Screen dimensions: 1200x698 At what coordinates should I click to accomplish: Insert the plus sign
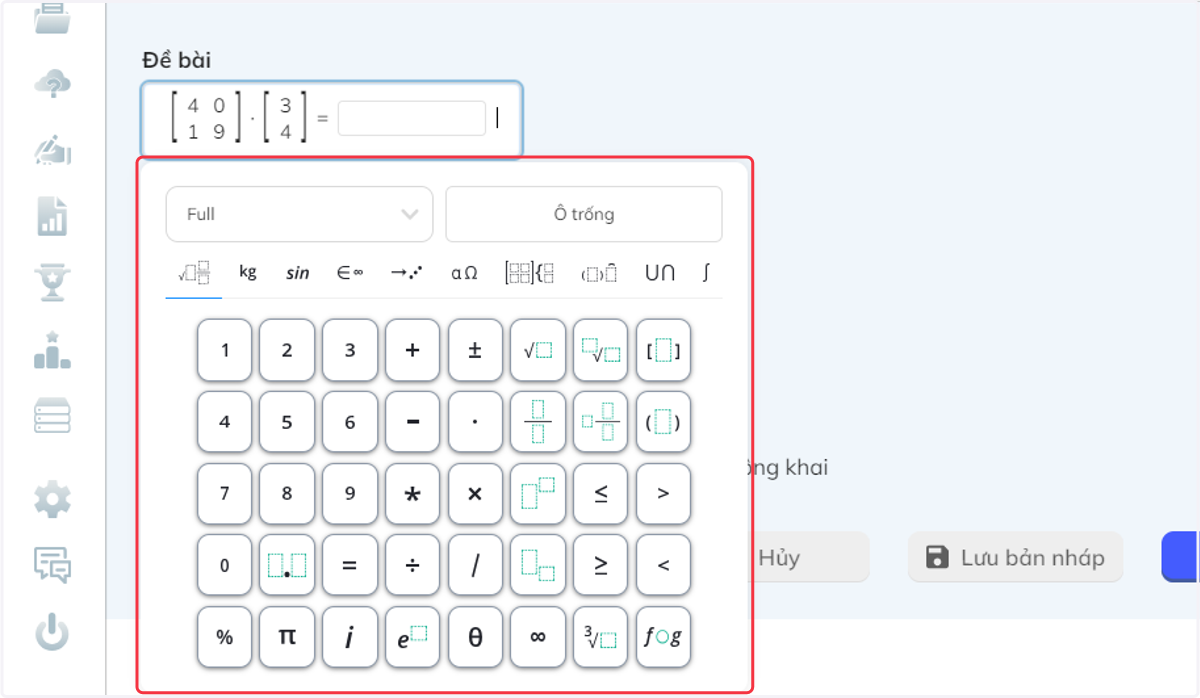(x=412, y=350)
